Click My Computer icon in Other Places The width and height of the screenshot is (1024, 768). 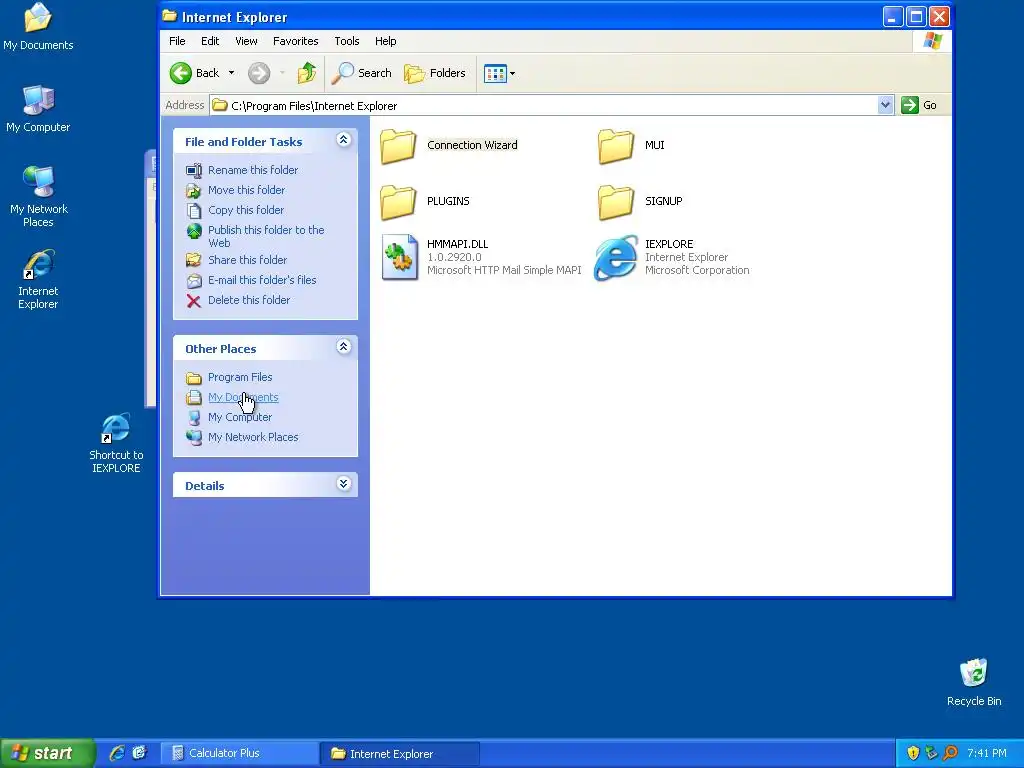tap(194, 417)
